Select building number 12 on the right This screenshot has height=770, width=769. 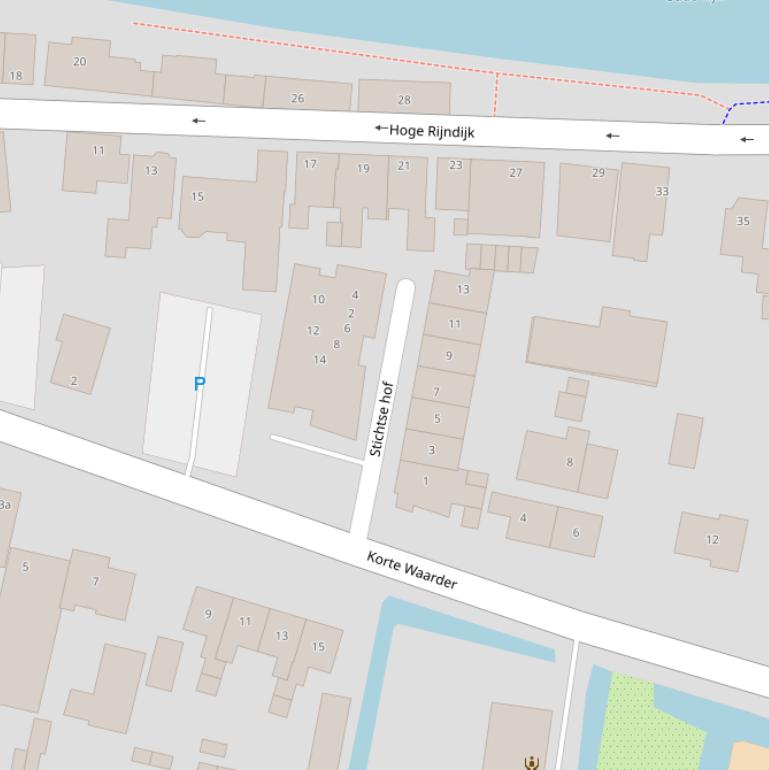[x=712, y=540]
